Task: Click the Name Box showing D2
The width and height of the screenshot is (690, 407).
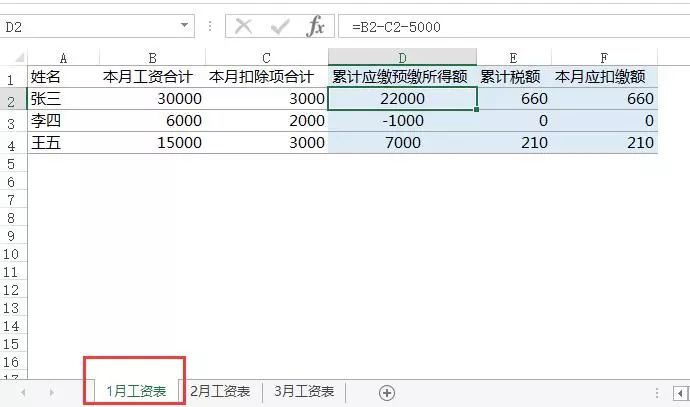Action: 97,26
